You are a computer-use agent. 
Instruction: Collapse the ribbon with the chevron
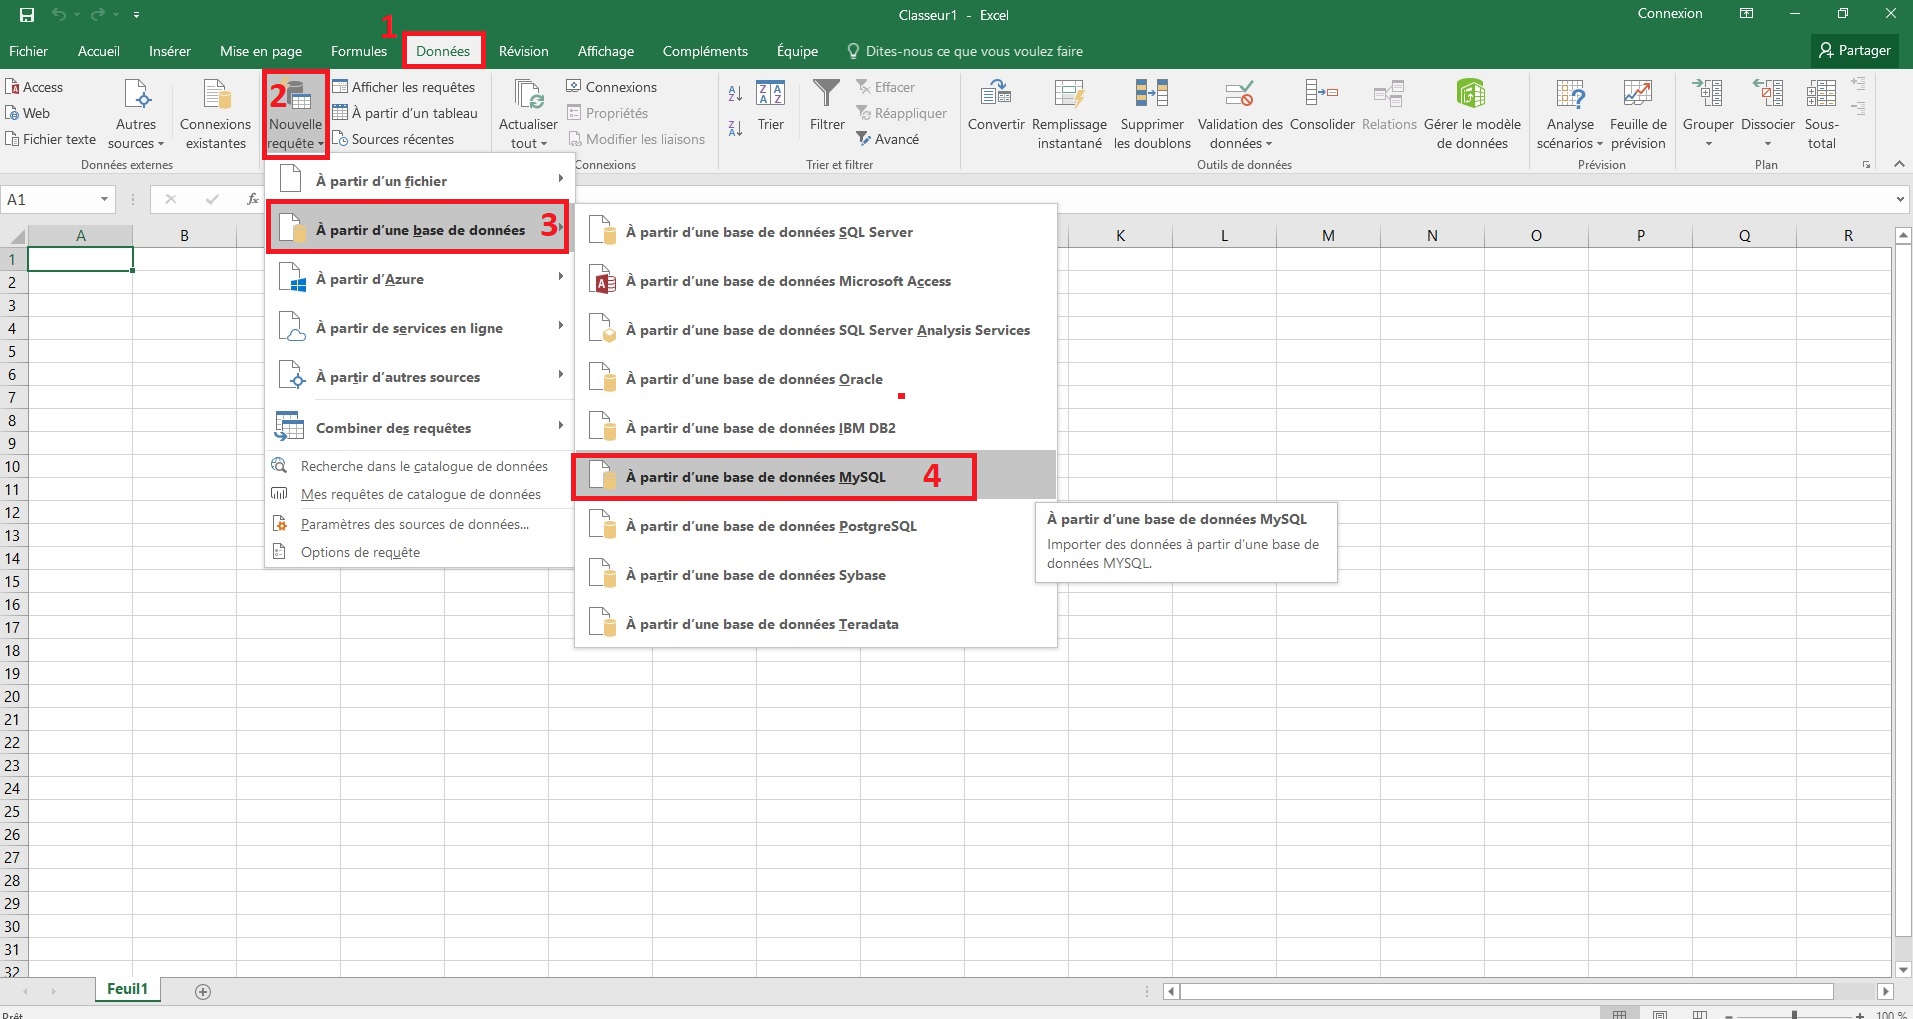(1899, 164)
